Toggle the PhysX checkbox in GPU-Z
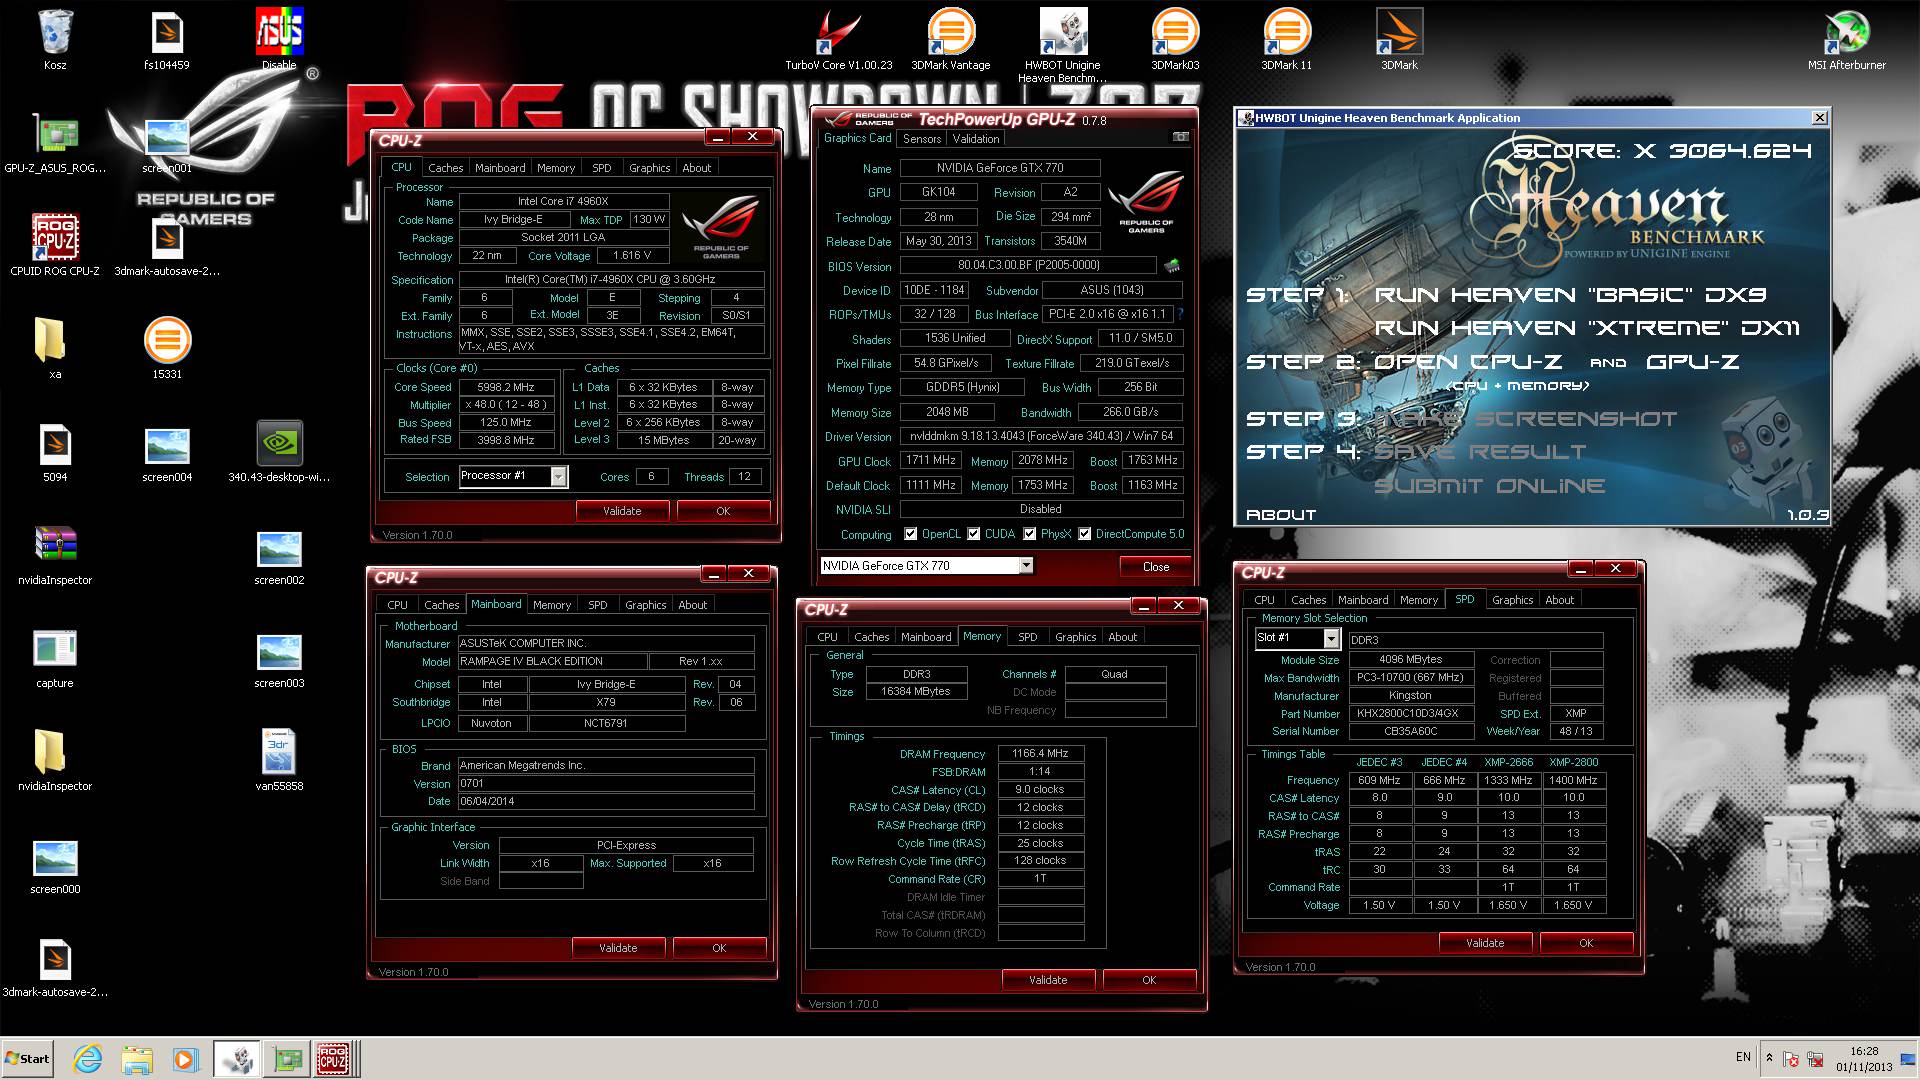The image size is (1920, 1080). click(x=1029, y=534)
